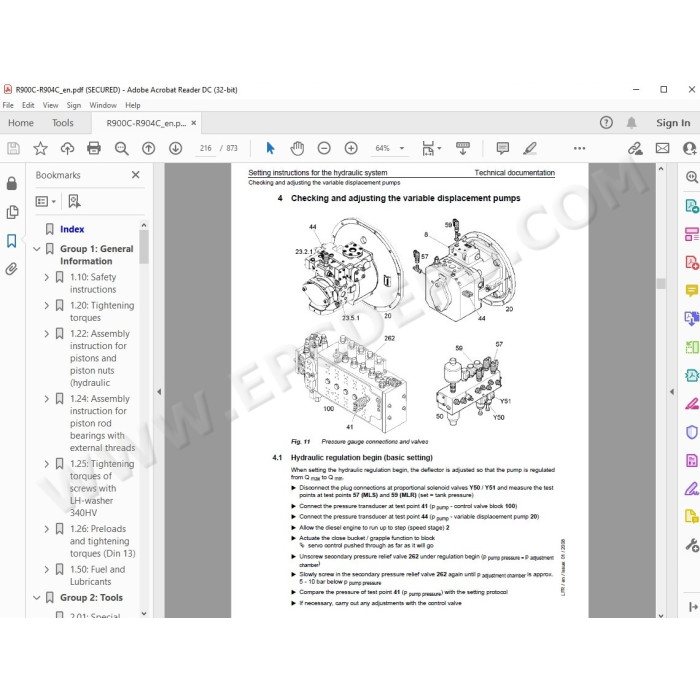This screenshot has width=700, height=700.
Task: Open the Attachments paperclip panel
Action: pos(12,269)
